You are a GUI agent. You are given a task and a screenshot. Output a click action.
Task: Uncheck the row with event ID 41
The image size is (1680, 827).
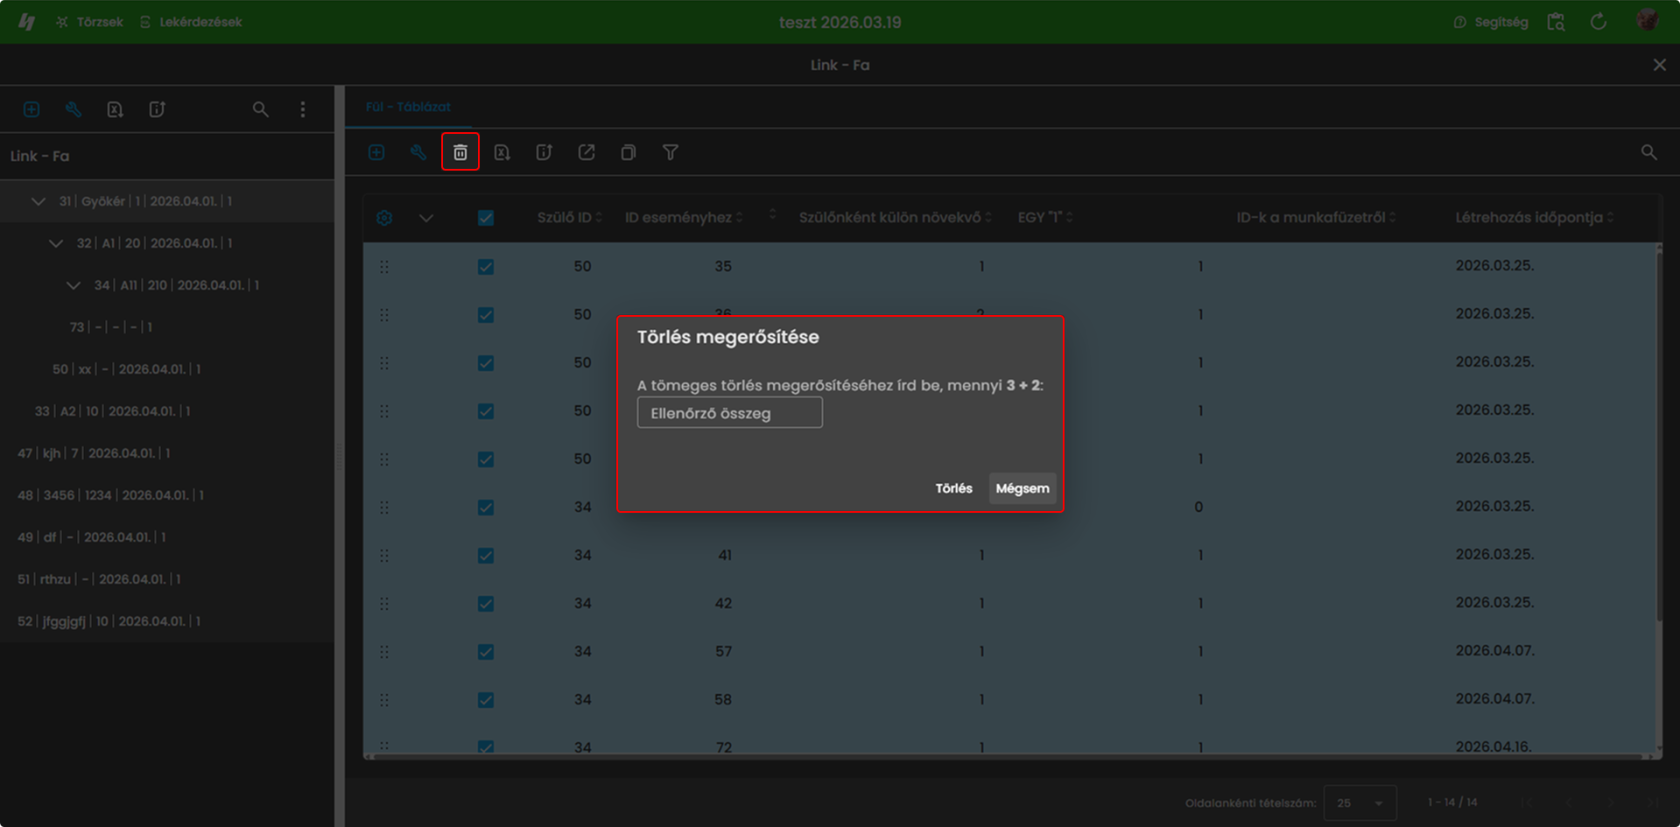(485, 555)
